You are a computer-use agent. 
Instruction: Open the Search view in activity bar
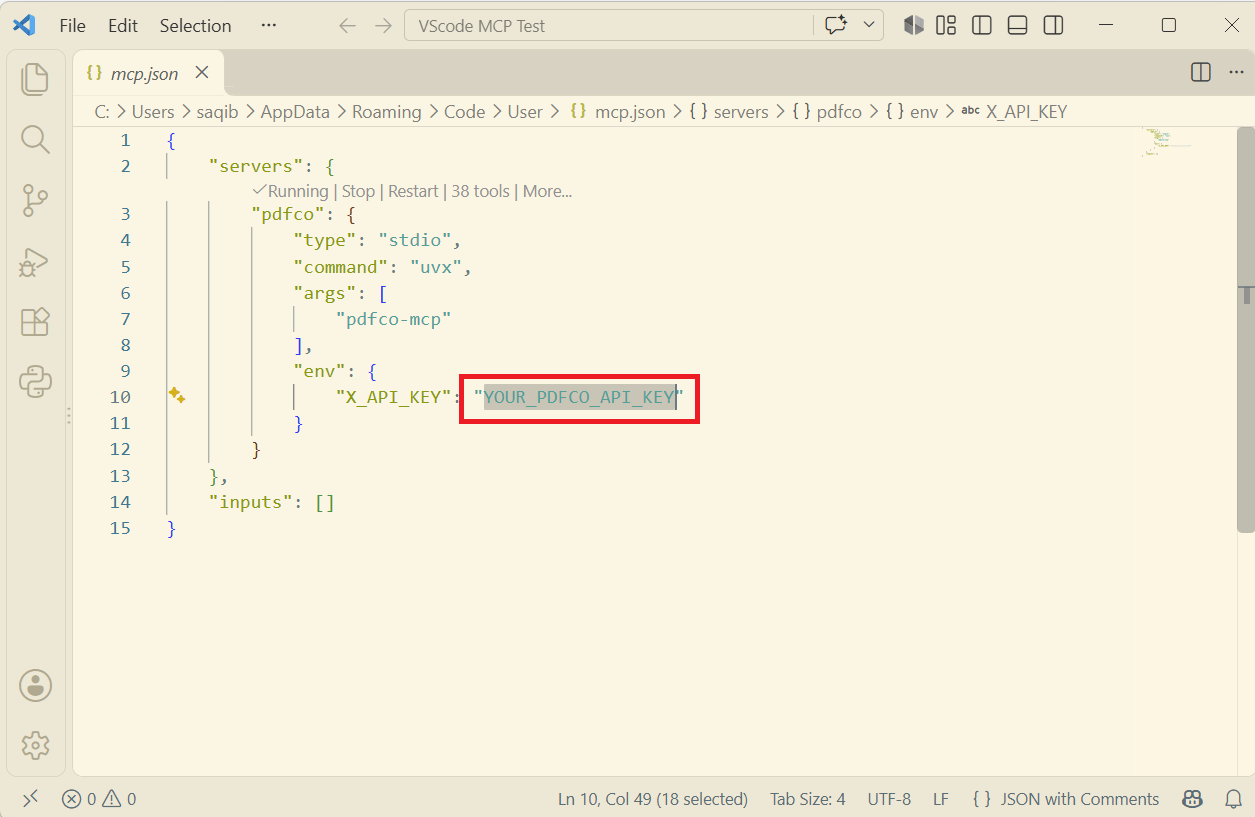pyautogui.click(x=35, y=139)
